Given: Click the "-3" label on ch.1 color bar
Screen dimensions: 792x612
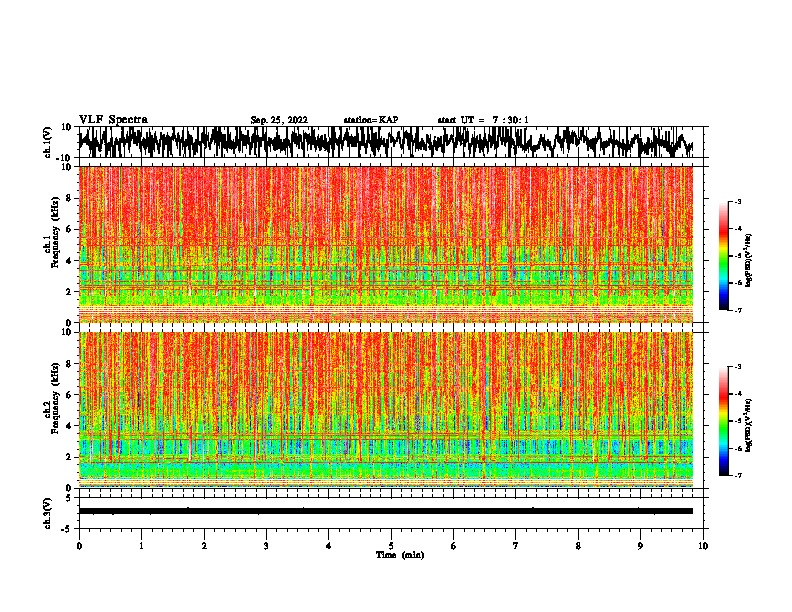Looking at the screenshot, I should click(x=738, y=202).
